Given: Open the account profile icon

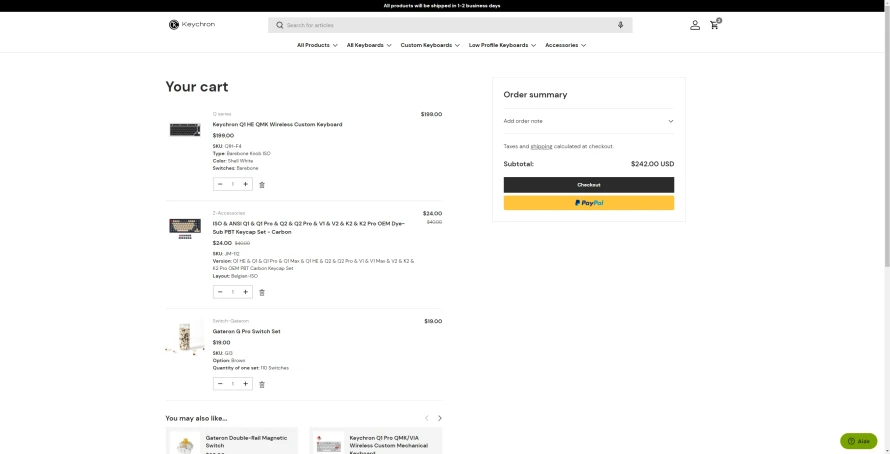Looking at the screenshot, I should 695,25.
